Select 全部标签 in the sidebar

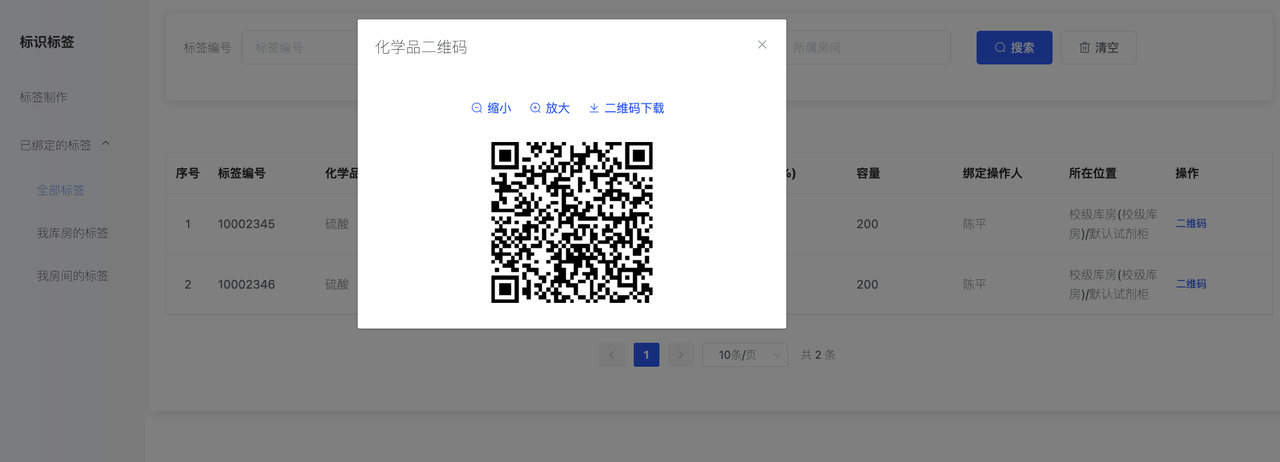coord(60,190)
